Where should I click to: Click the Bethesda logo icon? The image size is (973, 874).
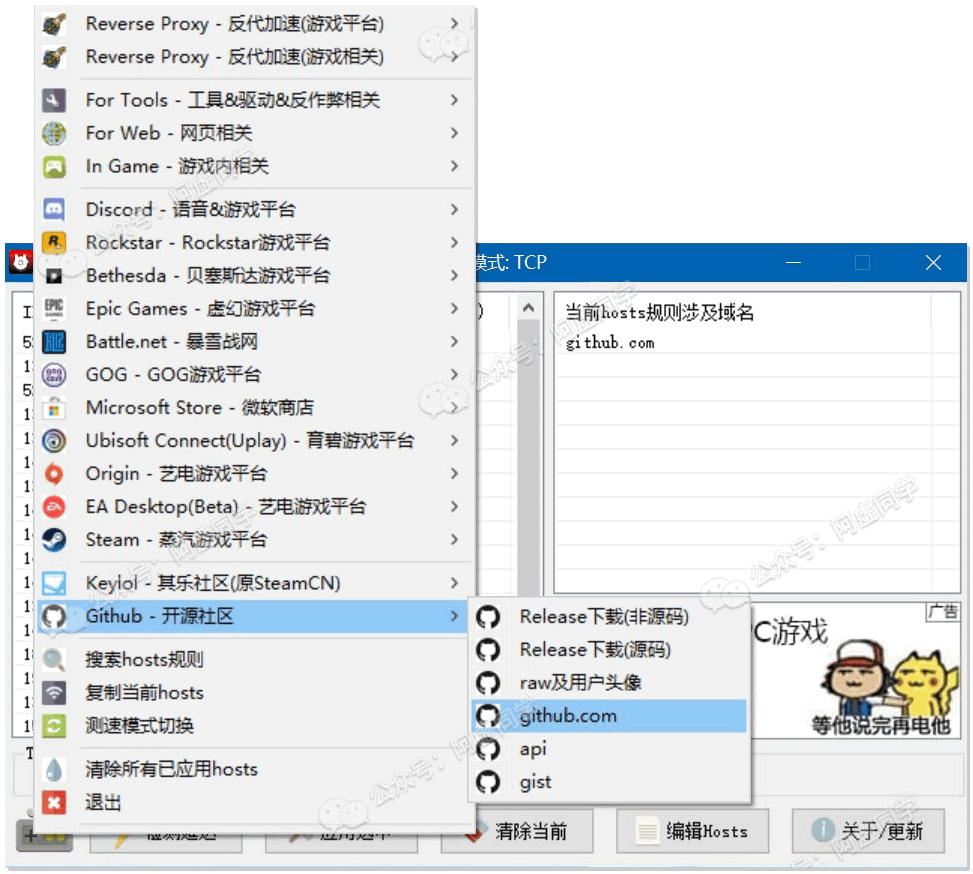pyautogui.click(x=54, y=276)
